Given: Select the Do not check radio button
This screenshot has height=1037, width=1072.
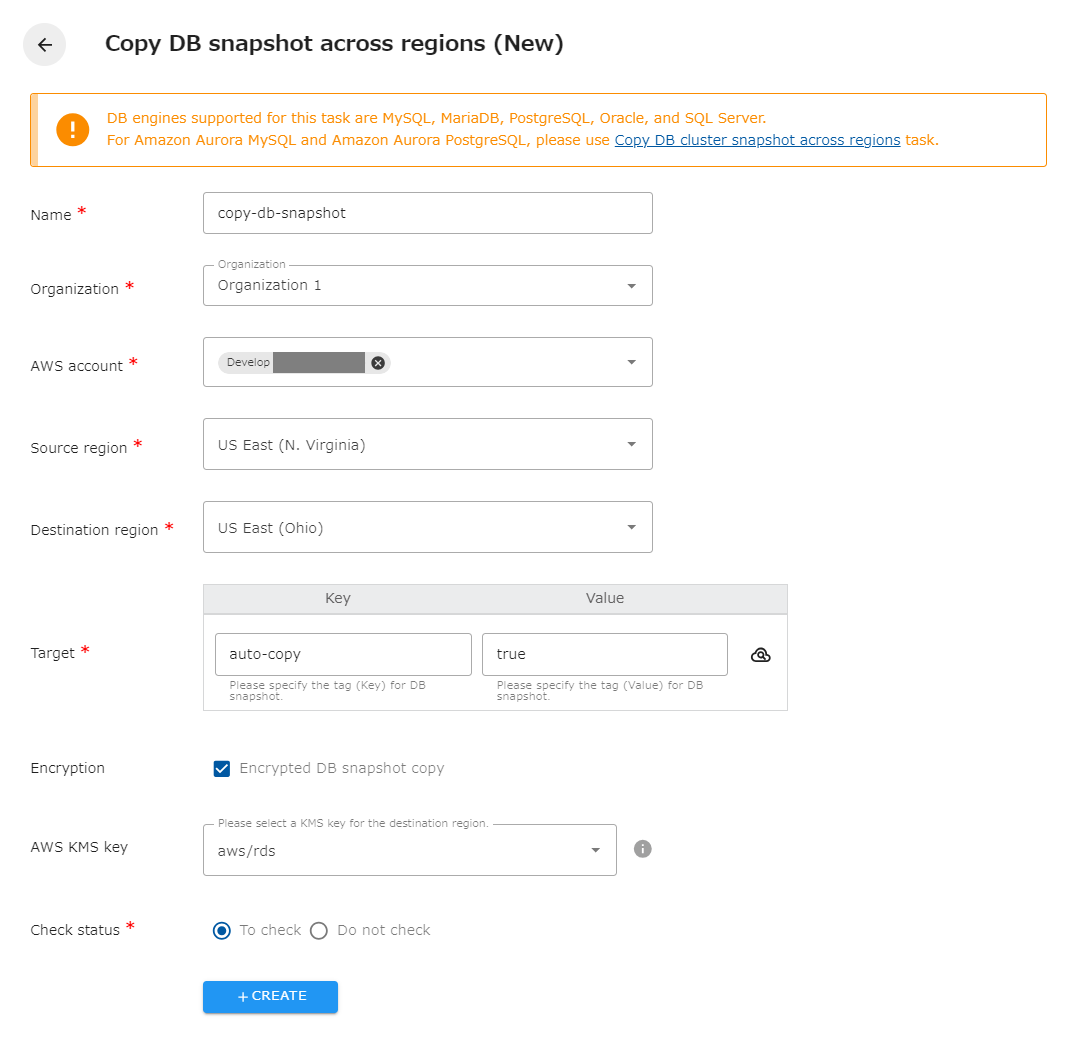Looking at the screenshot, I should point(318,930).
